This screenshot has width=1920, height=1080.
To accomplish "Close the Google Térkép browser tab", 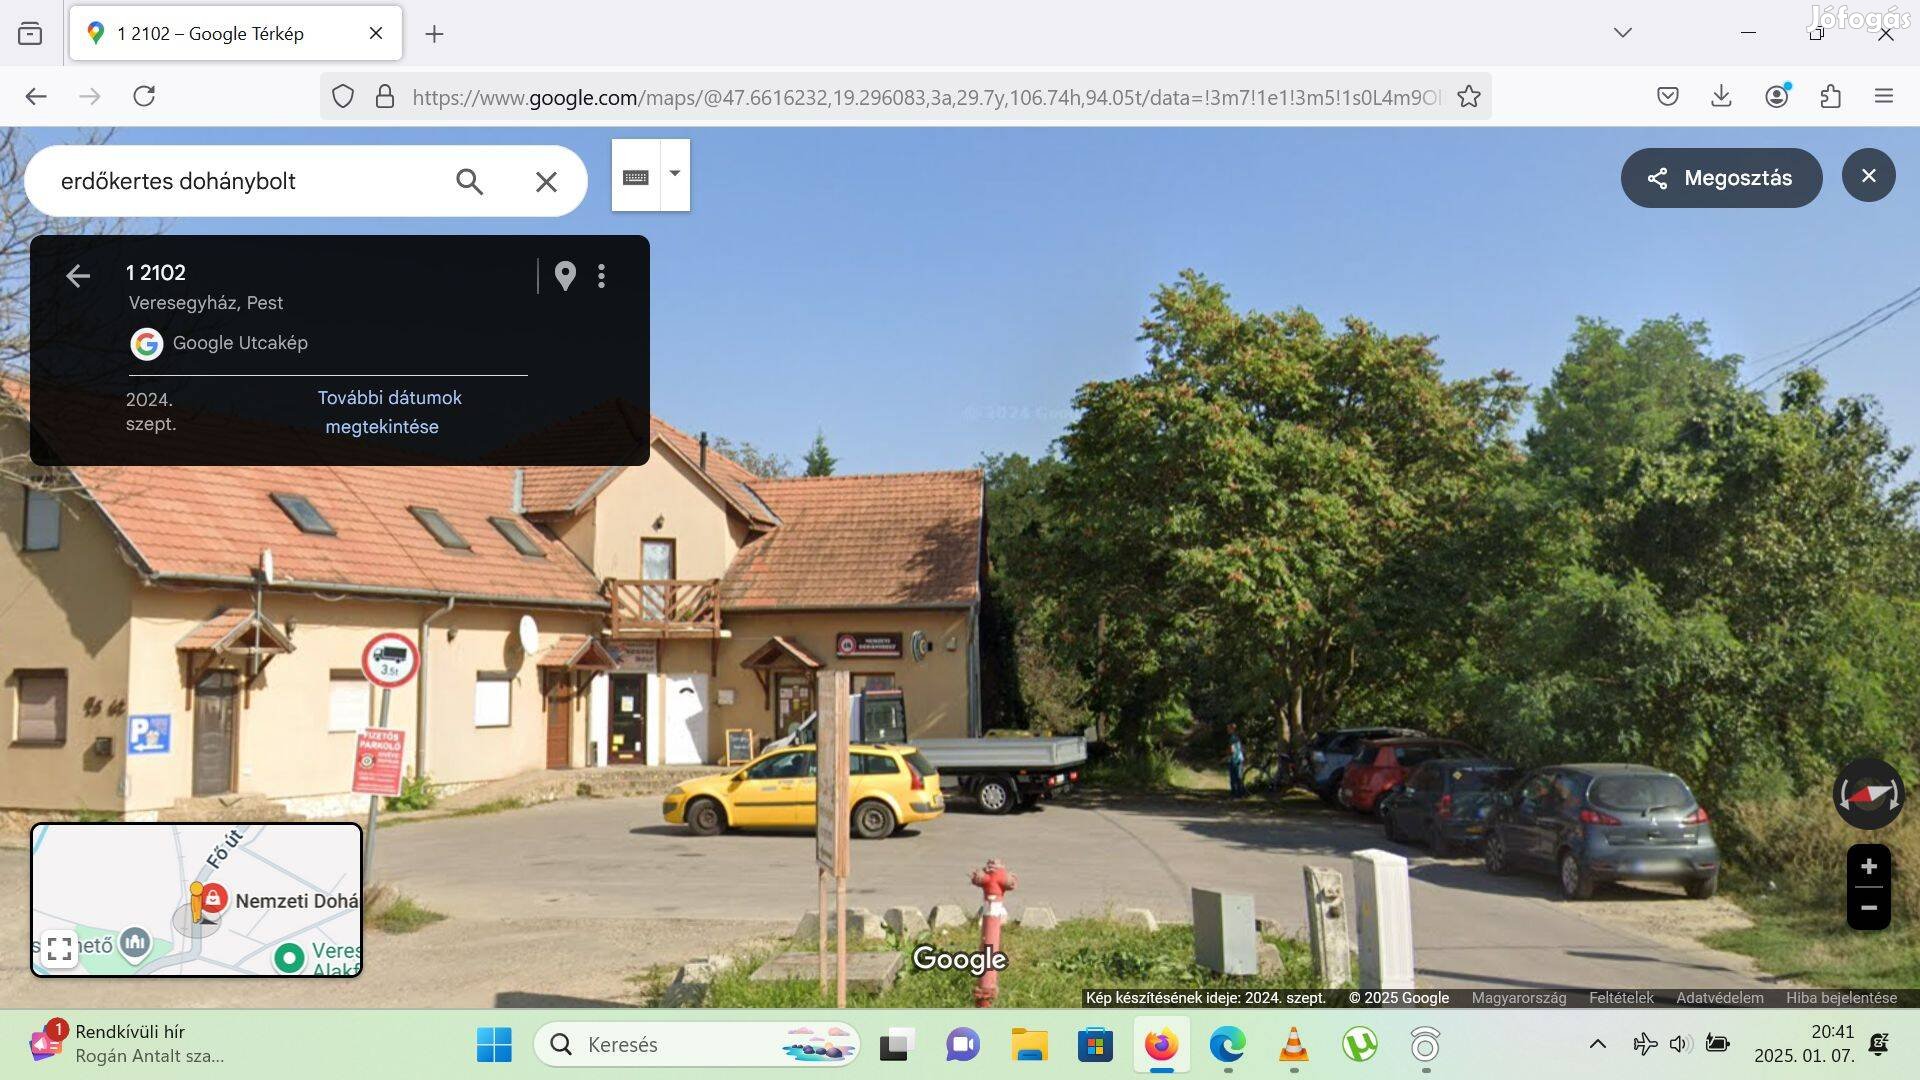I will 376,33.
